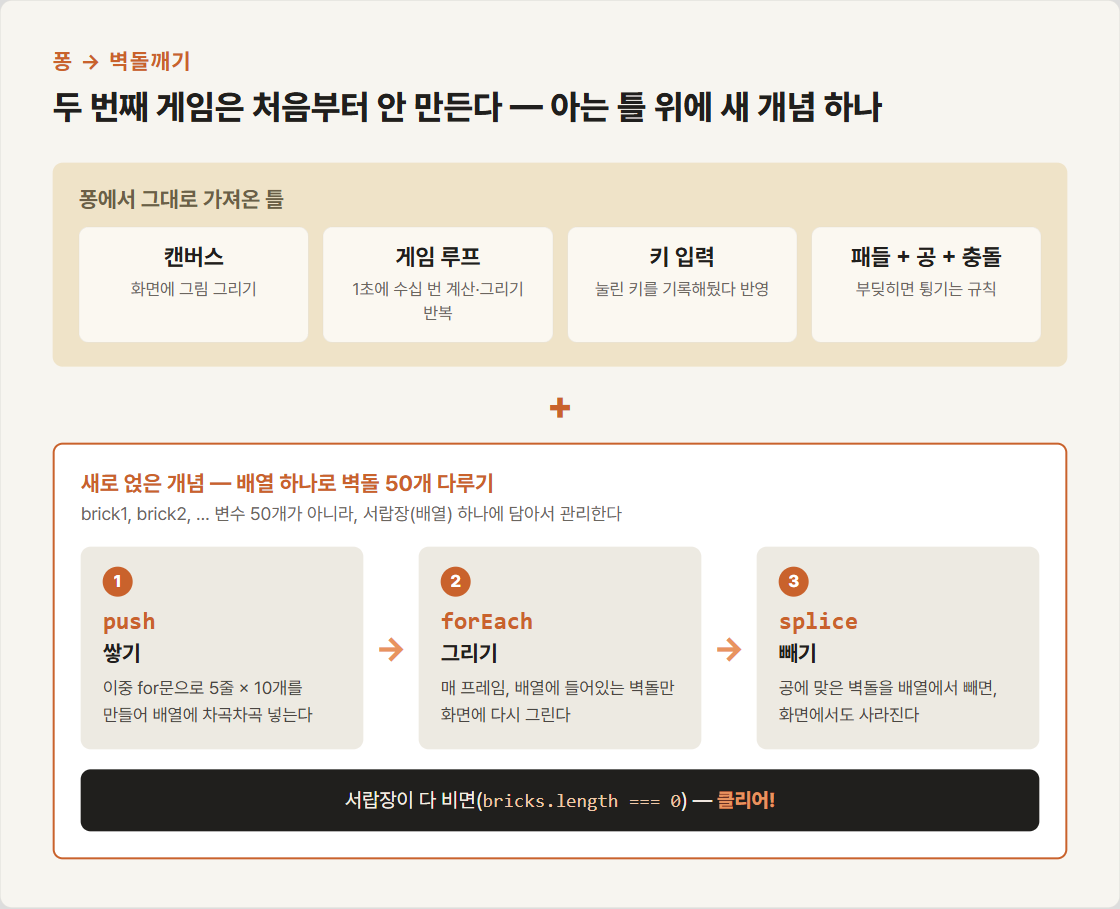Click the 'splice' code label
Screen dimensions: 1120x909
818,621
